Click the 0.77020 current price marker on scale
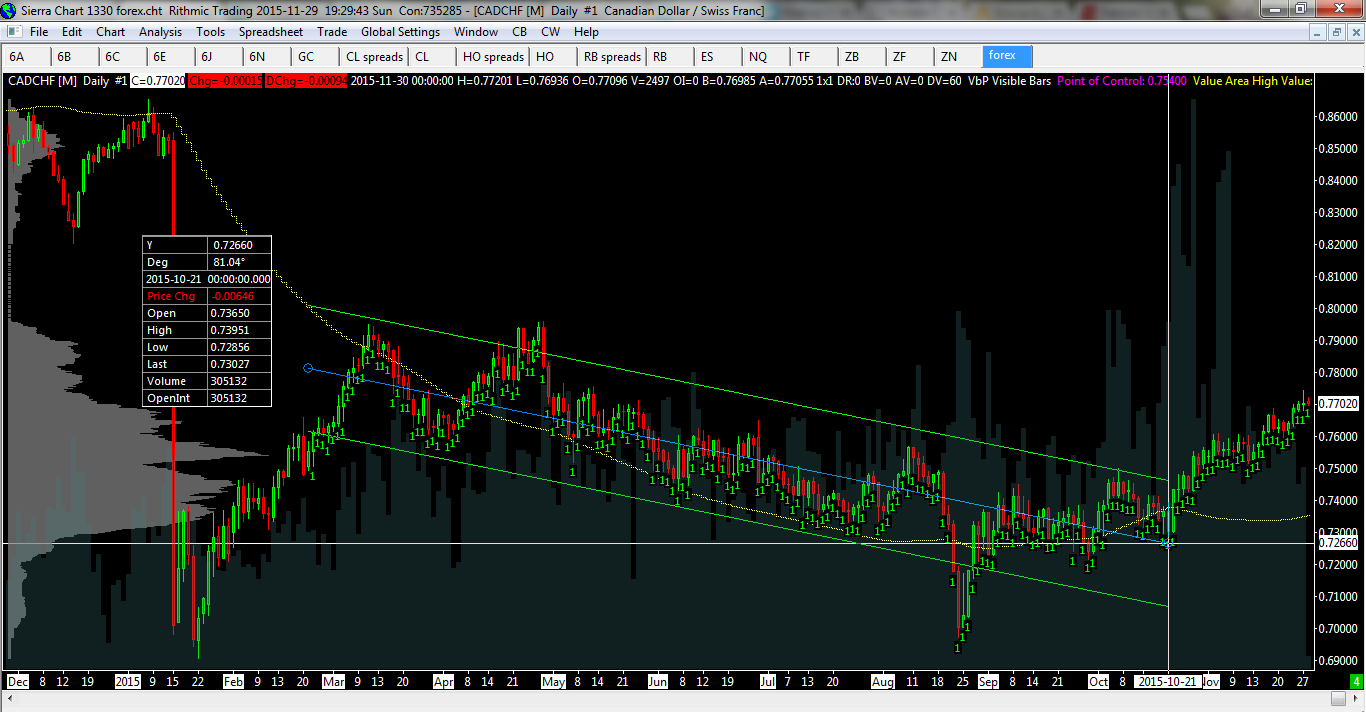Viewport: 1366px width, 712px height. 1338,404
